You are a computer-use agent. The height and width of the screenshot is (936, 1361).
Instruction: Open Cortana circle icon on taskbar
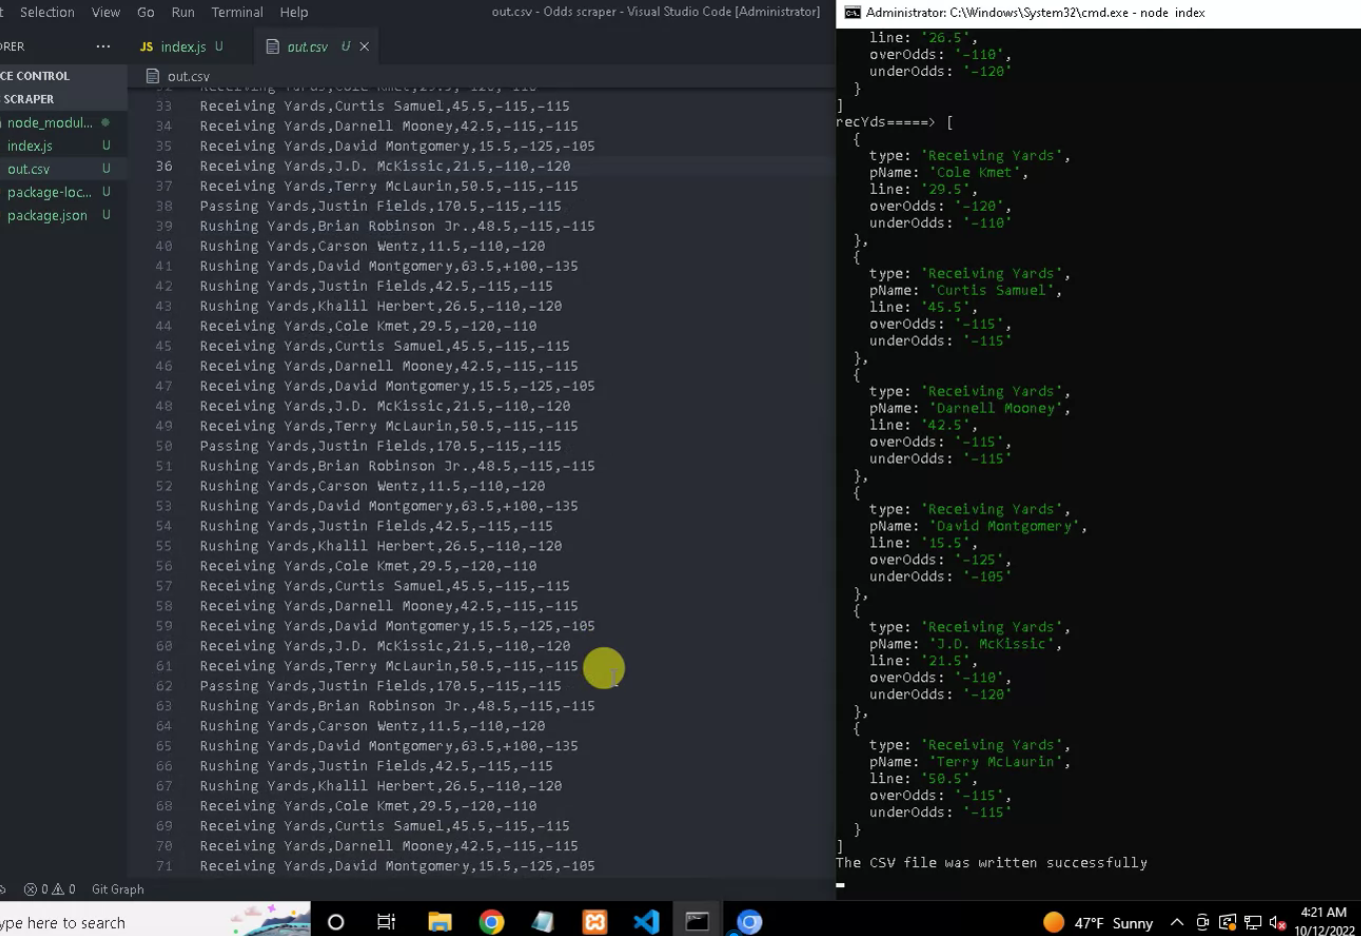336,922
